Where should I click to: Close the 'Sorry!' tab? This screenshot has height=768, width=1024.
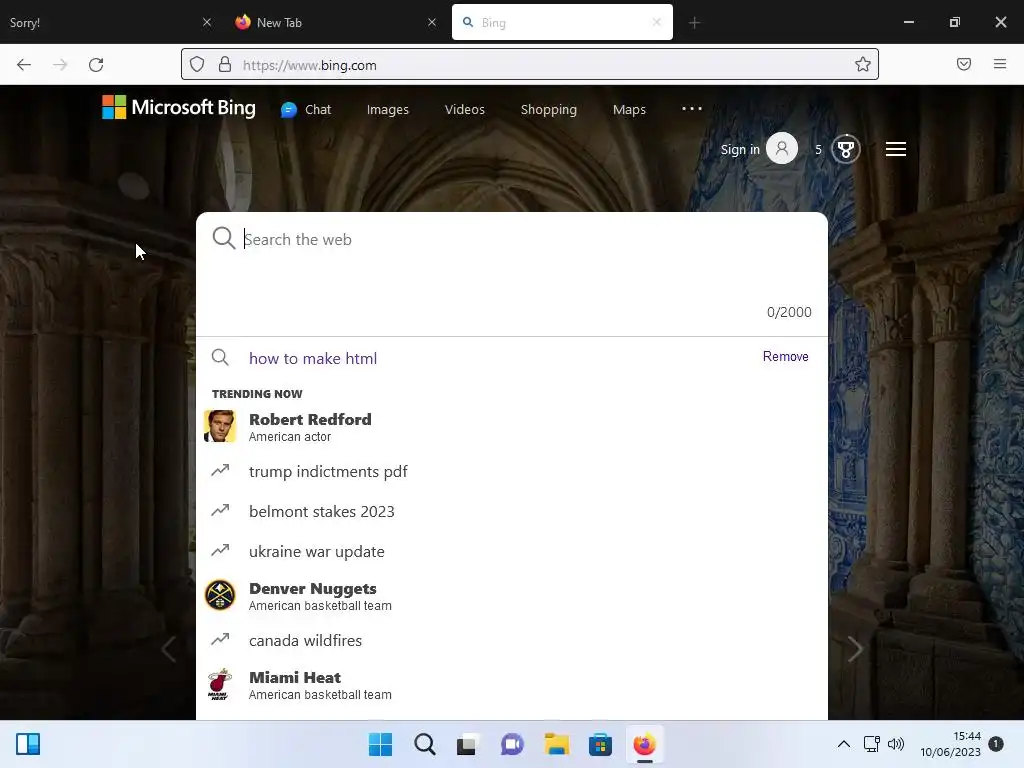(x=207, y=22)
